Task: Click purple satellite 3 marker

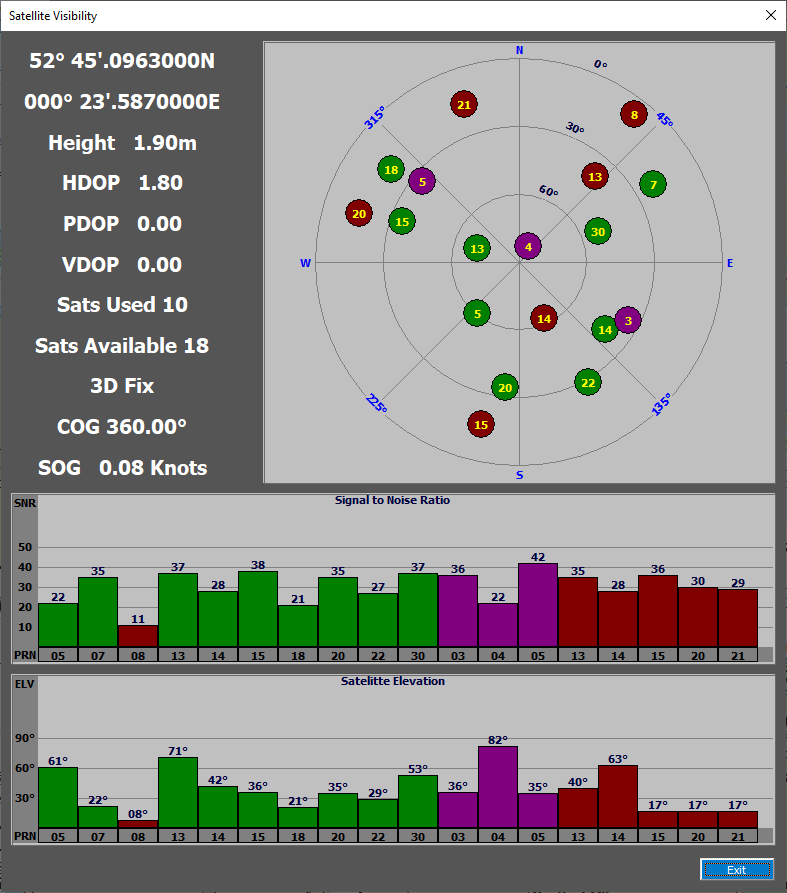Action: pos(628,320)
